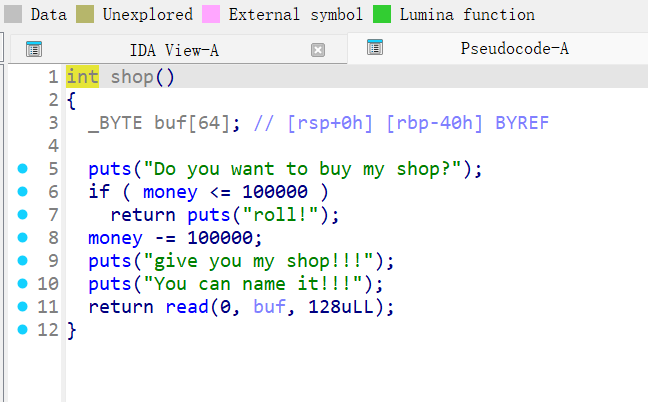The height and width of the screenshot is (402, 648).
Task: Click the green Lumina function swatch
Action: point(382,14)
